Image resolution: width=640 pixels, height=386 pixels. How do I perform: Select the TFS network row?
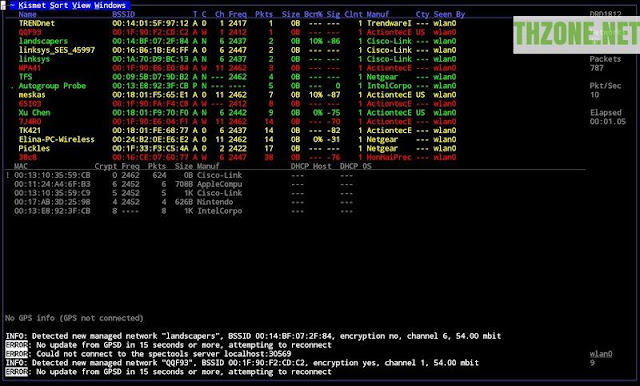pos(238,77)
